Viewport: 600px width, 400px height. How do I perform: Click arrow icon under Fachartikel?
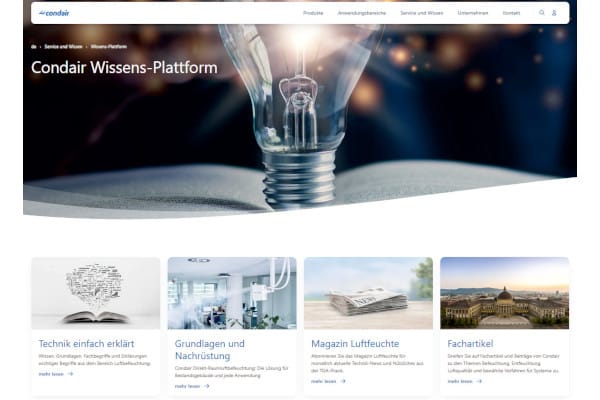click(479, 381)
